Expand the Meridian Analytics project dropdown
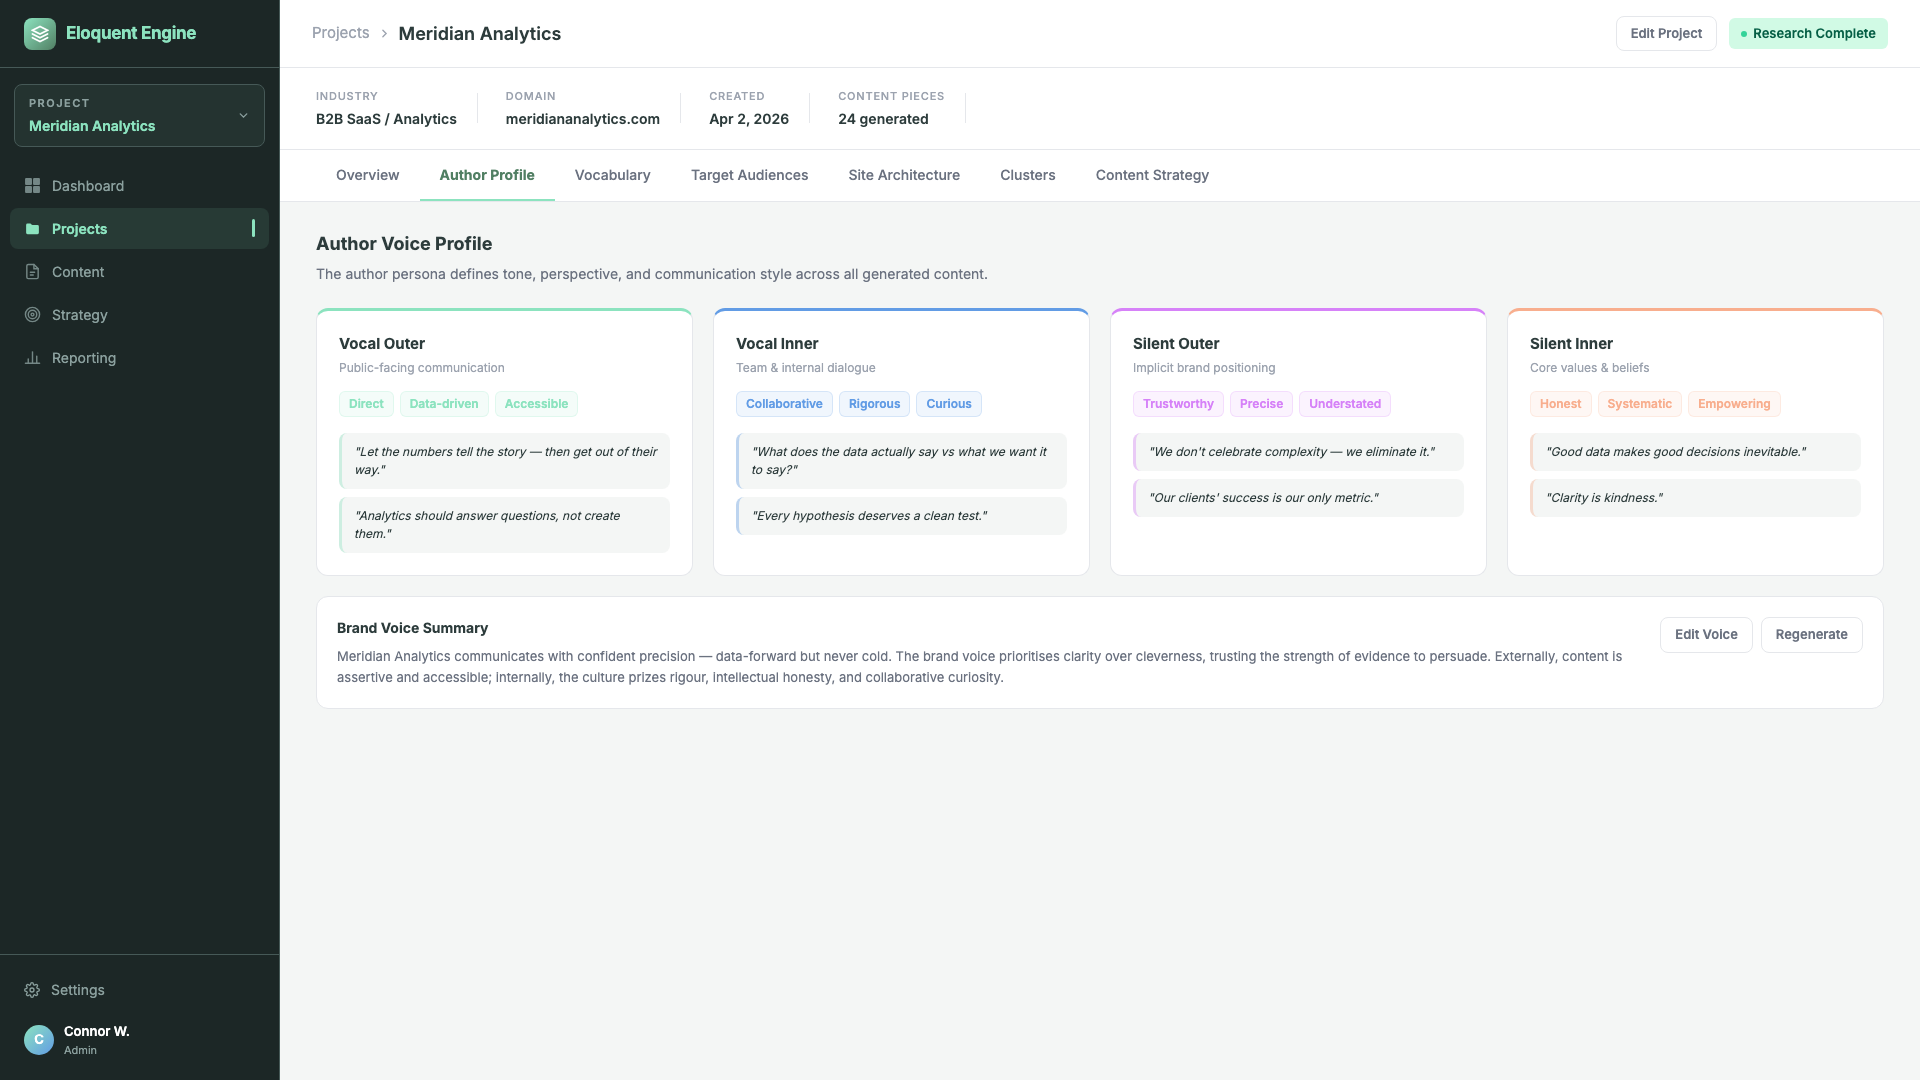The height and width of the screenshot is (1080, 1920). [x=139, y=116]
